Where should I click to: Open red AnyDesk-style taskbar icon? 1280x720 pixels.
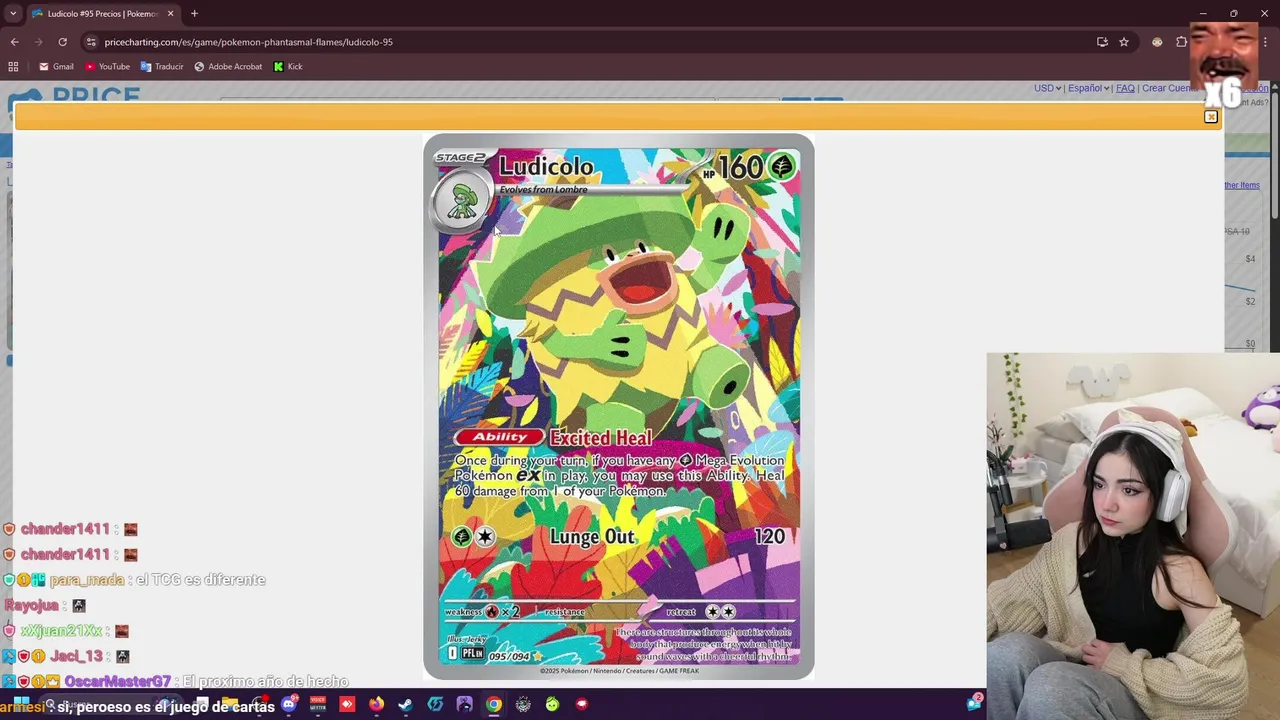pos(347,704)
